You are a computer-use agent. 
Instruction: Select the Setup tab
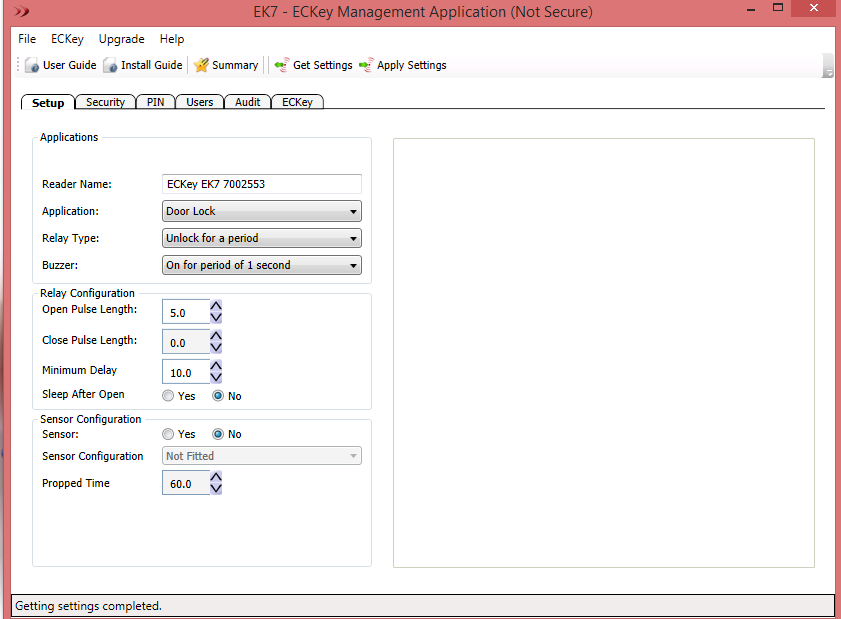click(x=48, y=102)
